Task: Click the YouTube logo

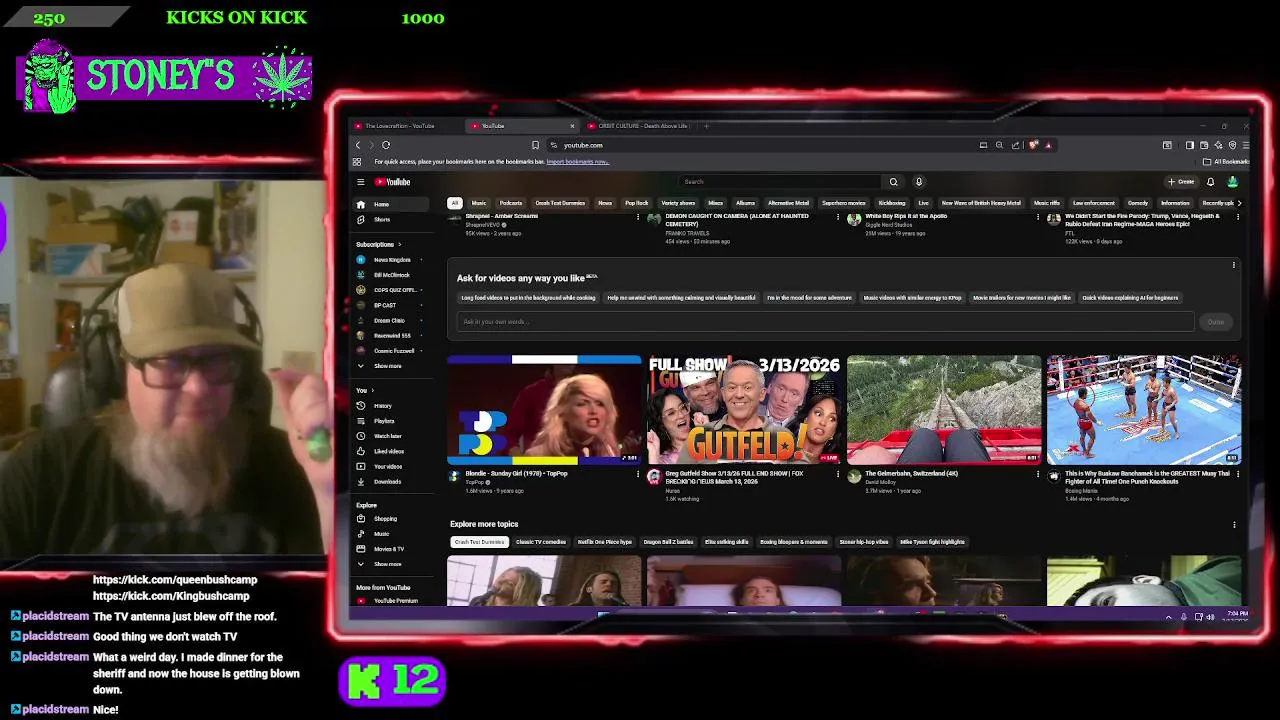Action: (393, 182)
